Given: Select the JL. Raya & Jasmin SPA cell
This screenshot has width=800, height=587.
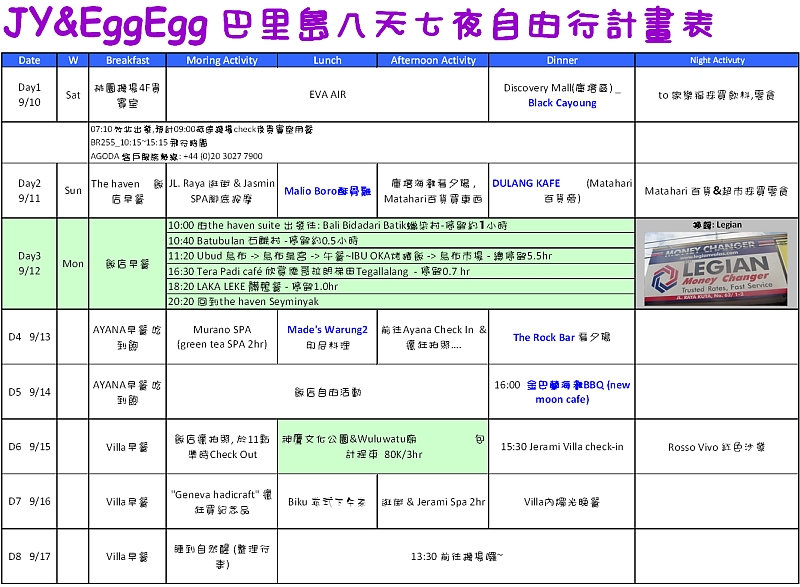Looking at the screenshot, I should click(222, 191).
